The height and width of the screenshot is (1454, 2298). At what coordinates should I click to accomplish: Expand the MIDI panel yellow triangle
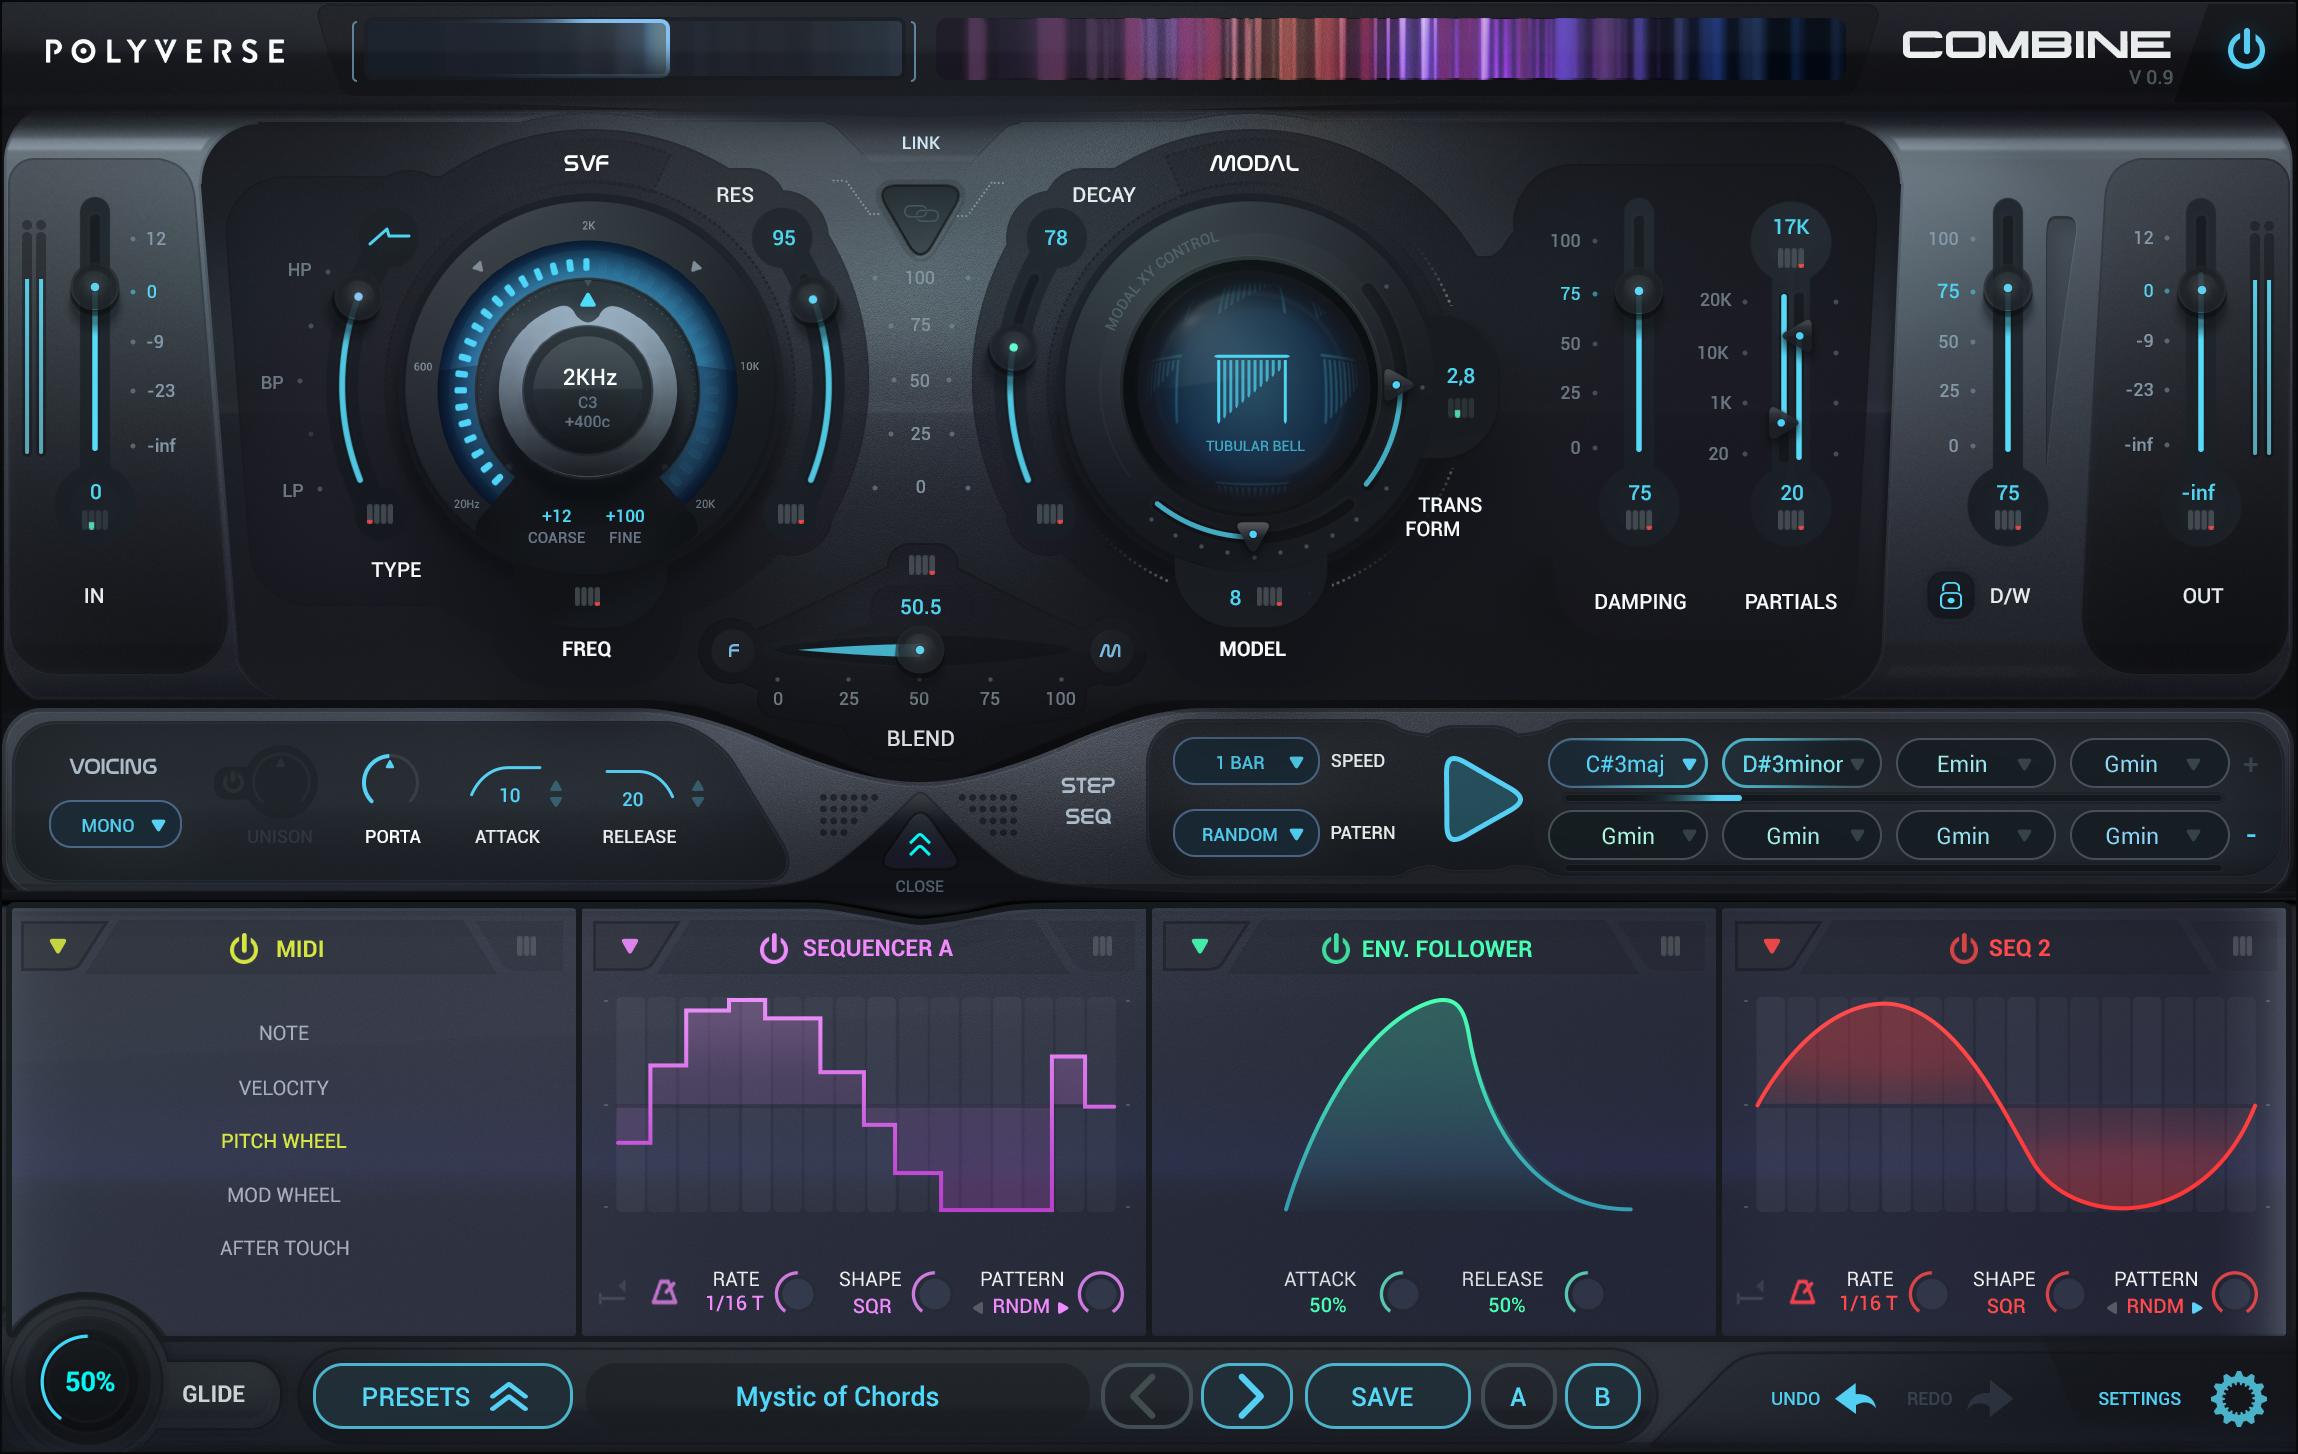click(x=58, y=946)
